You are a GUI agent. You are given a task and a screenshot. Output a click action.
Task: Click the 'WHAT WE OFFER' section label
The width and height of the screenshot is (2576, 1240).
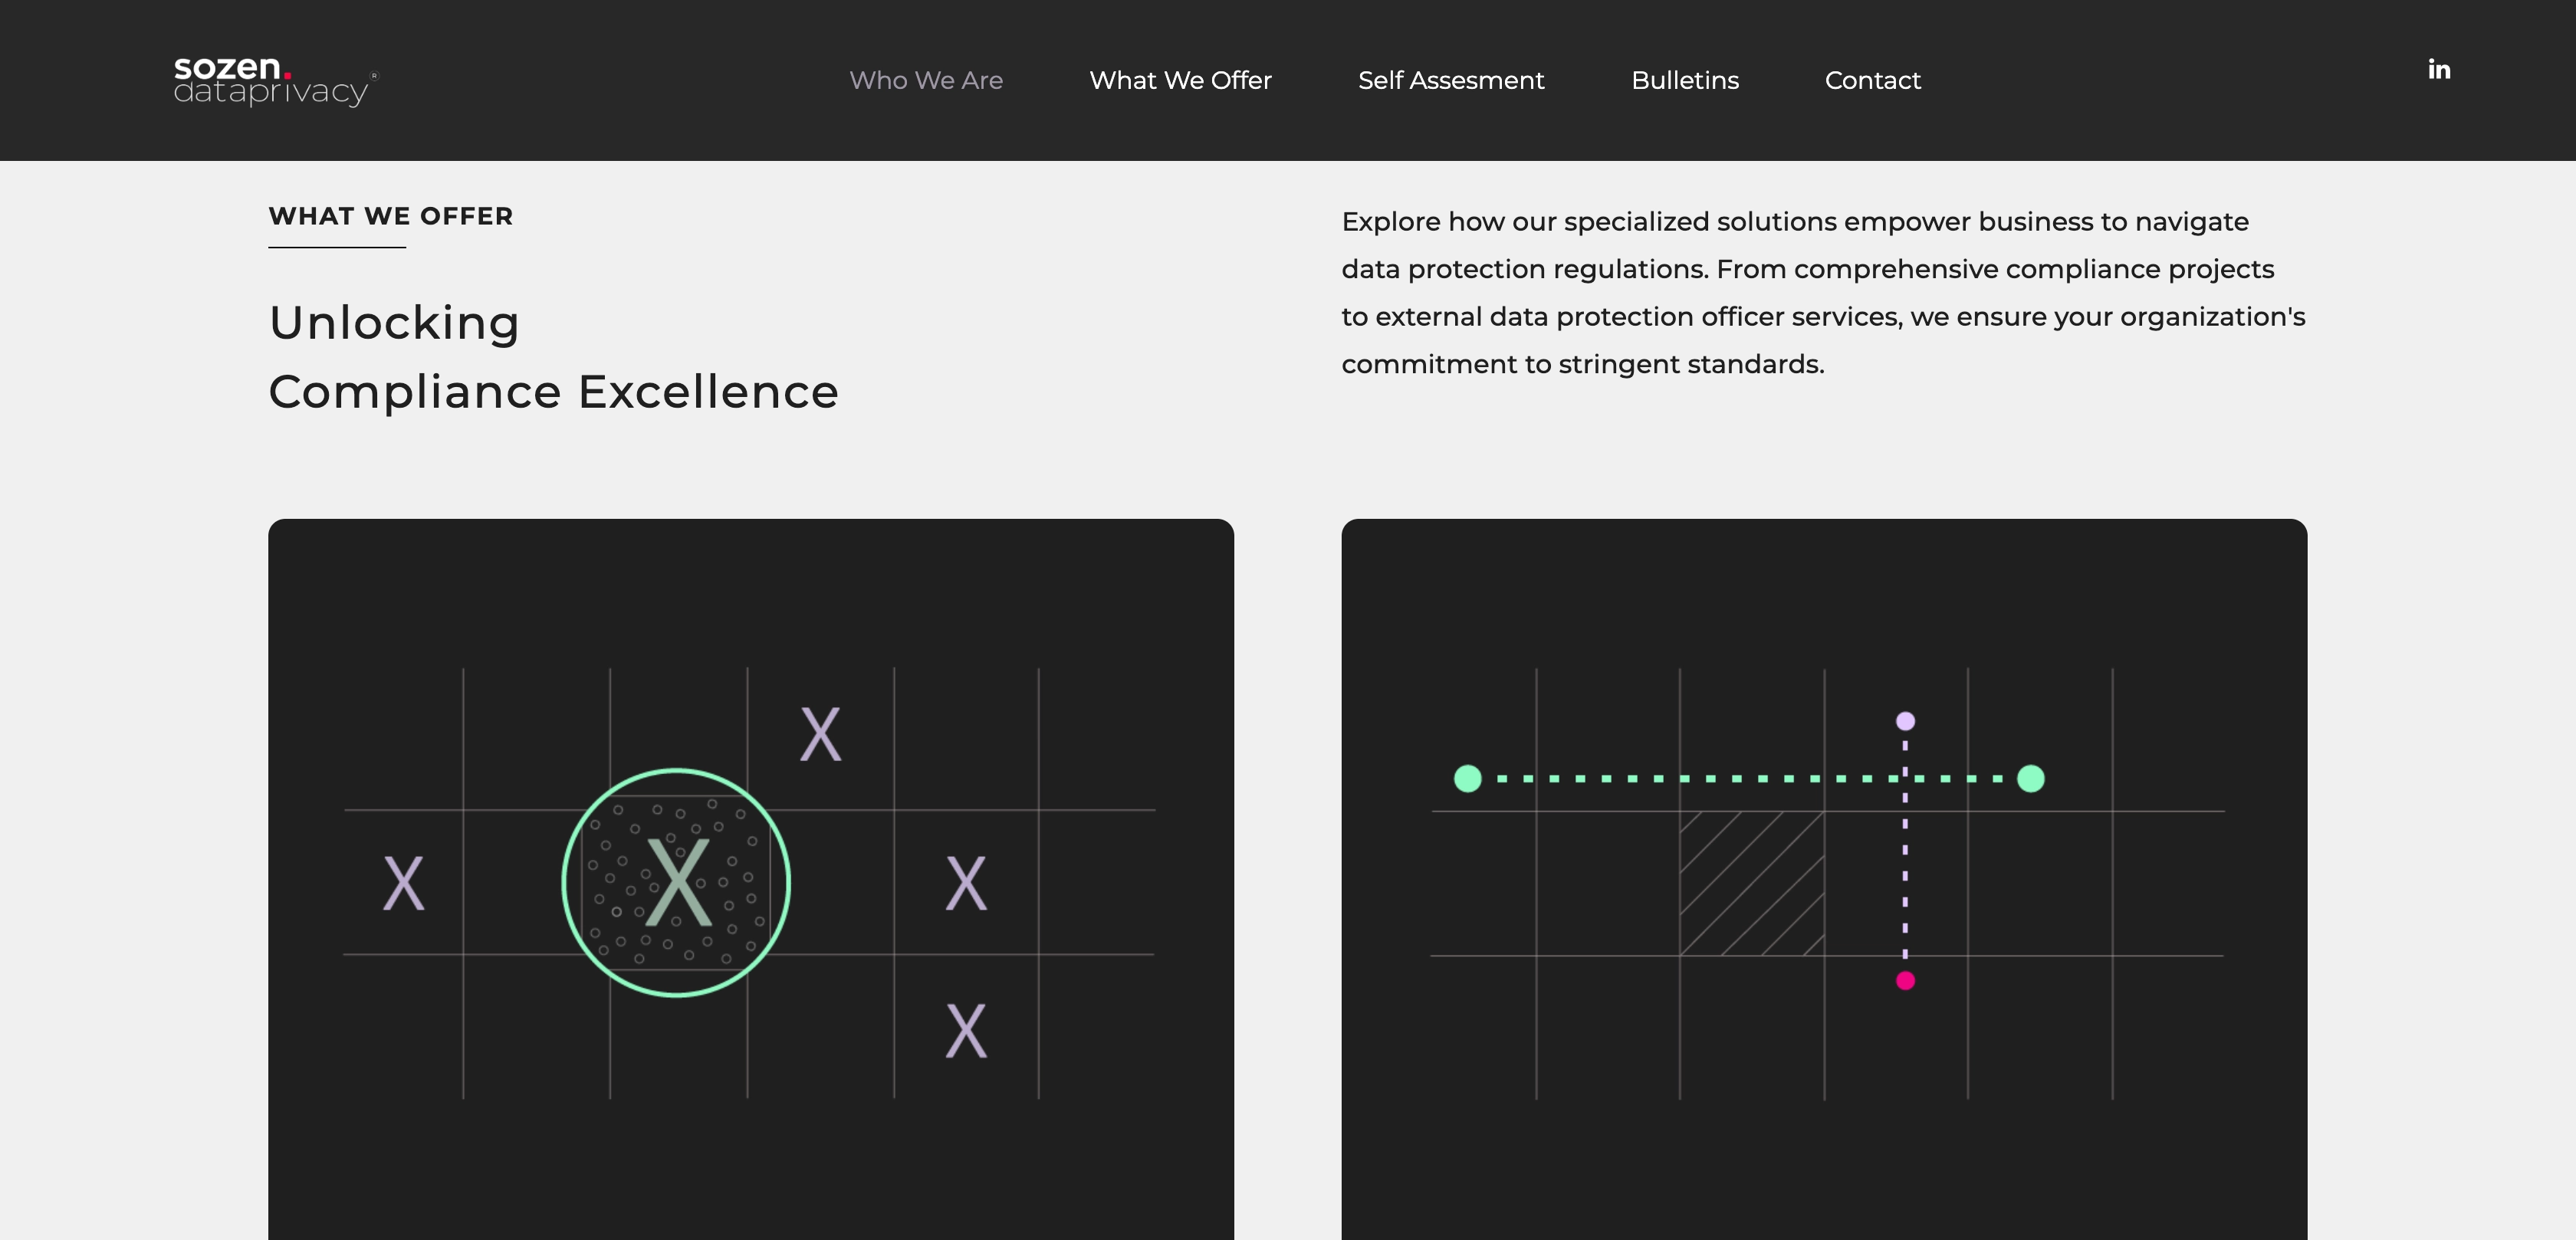pos(391,216)
